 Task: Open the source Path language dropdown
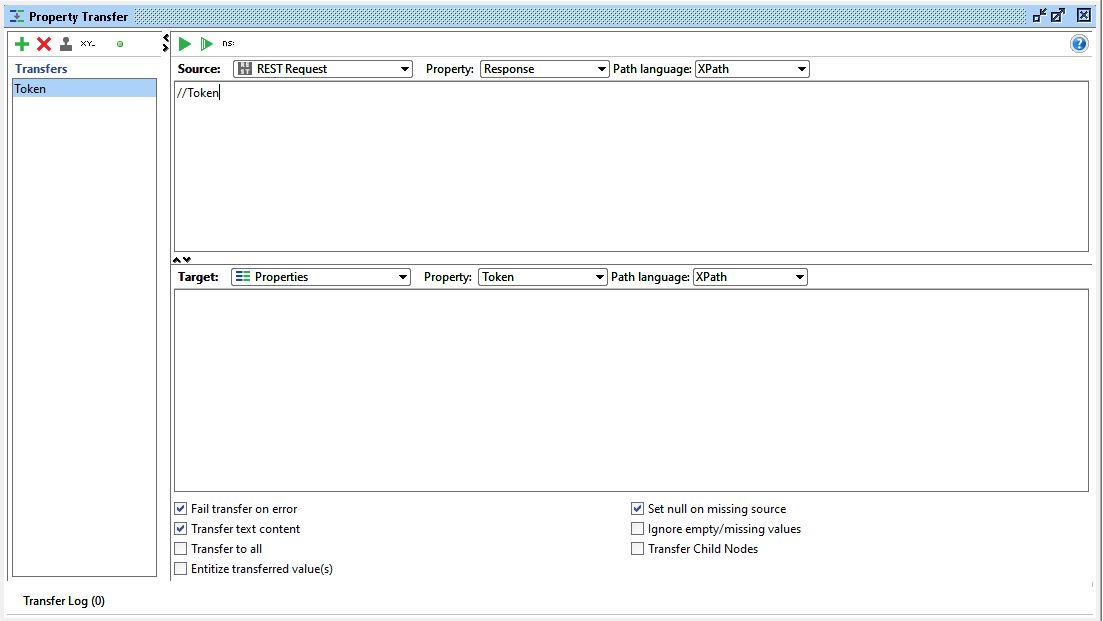tap(752, 69)
